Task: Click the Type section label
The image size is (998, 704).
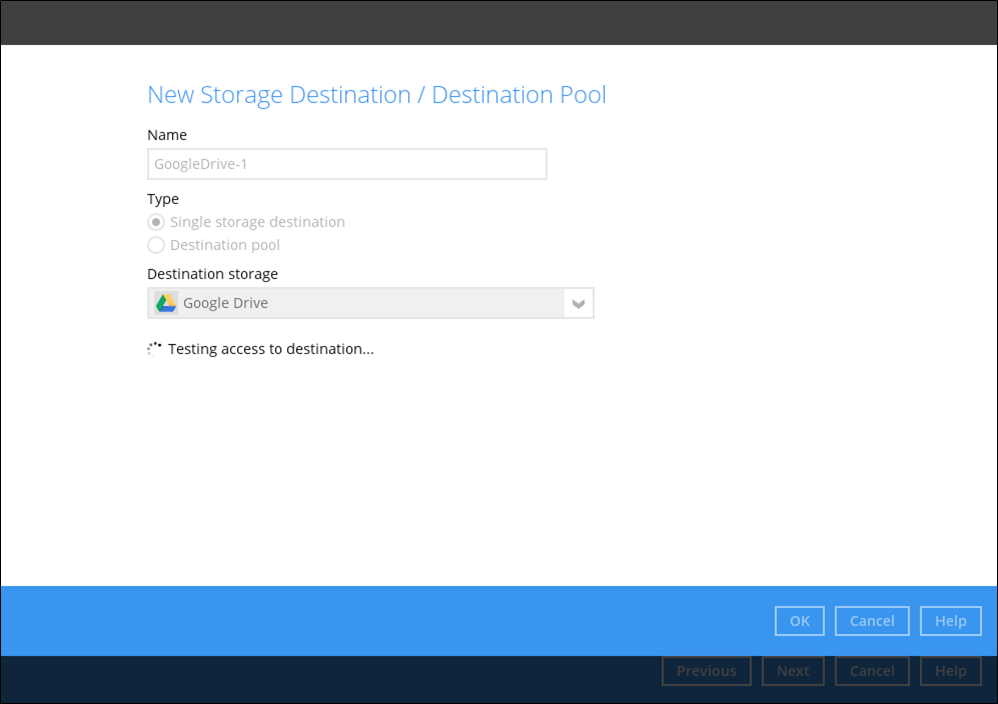Action: (163, 199)
